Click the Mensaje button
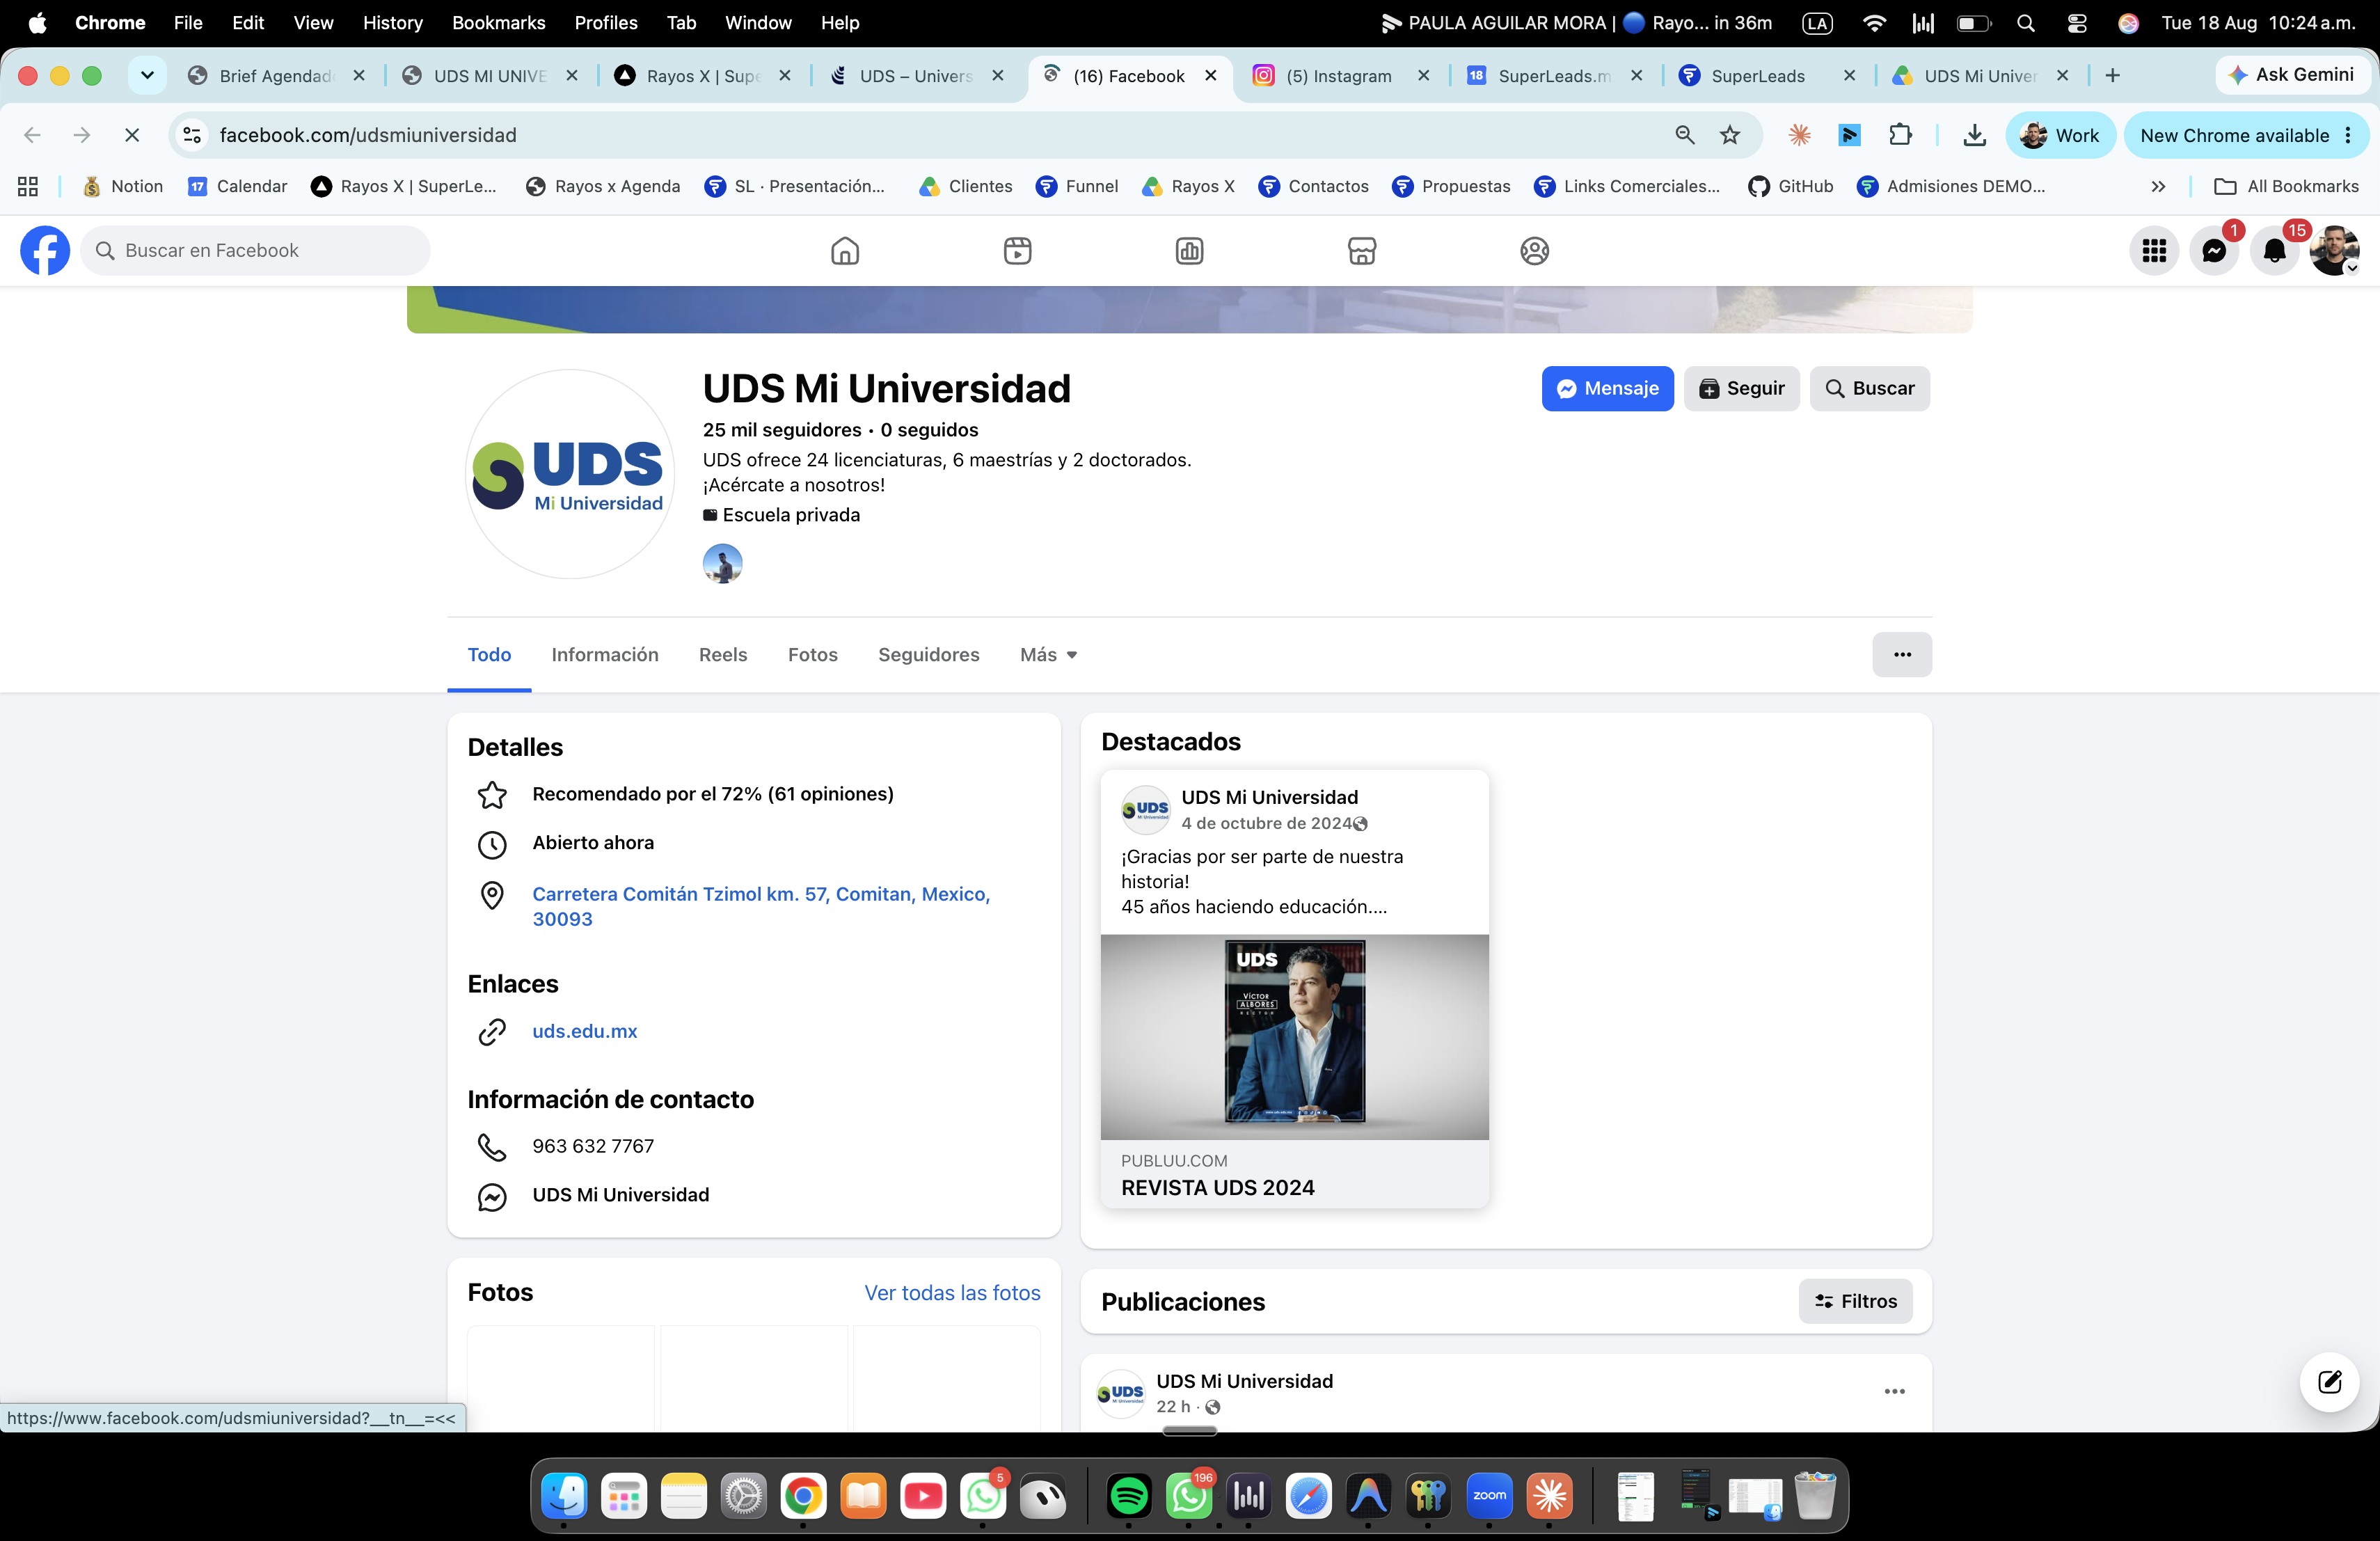2380x1541 pixels. point(1607,388)
